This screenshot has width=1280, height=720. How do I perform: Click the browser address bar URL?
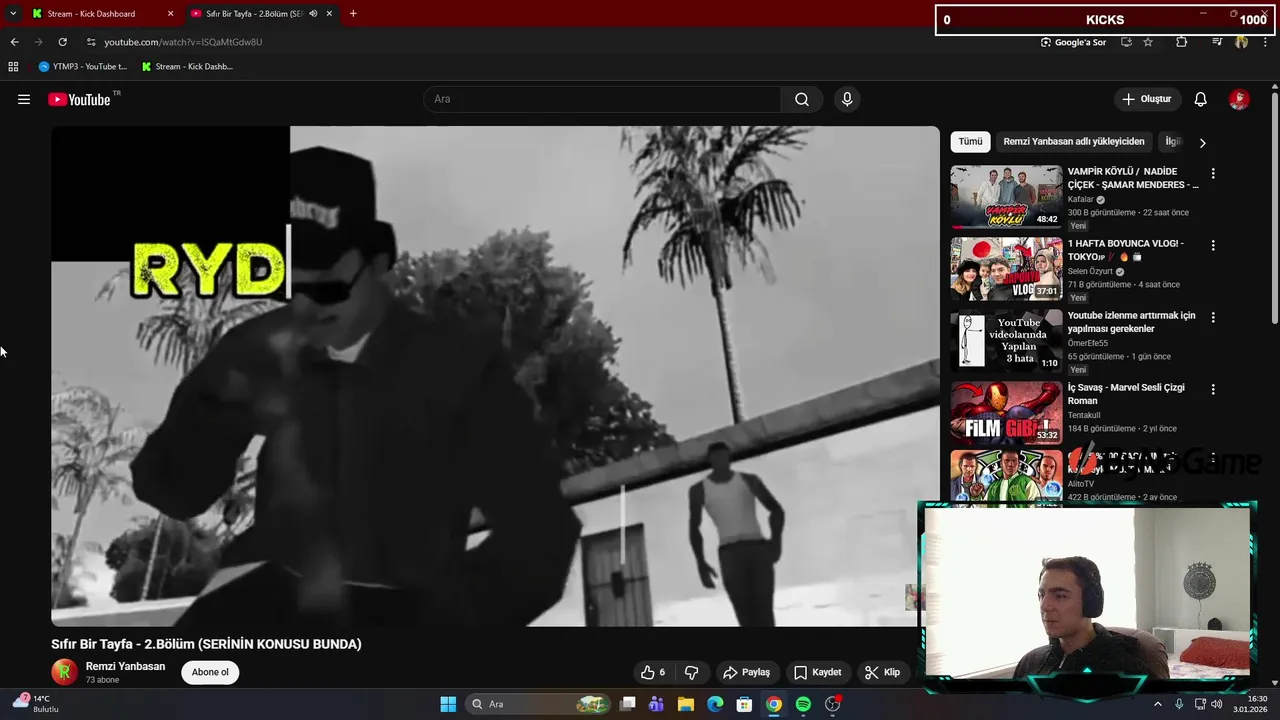click(183, 42)
